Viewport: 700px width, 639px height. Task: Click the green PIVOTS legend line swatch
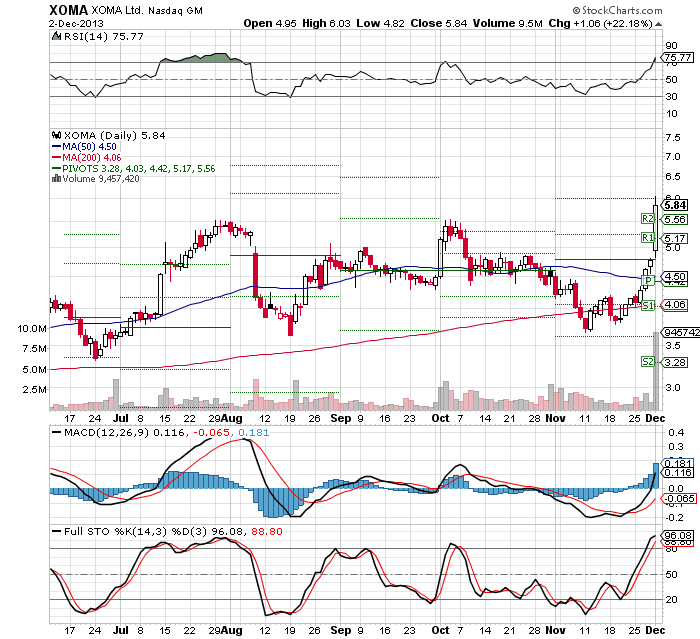pyautogui.click(x=56, y=168)
